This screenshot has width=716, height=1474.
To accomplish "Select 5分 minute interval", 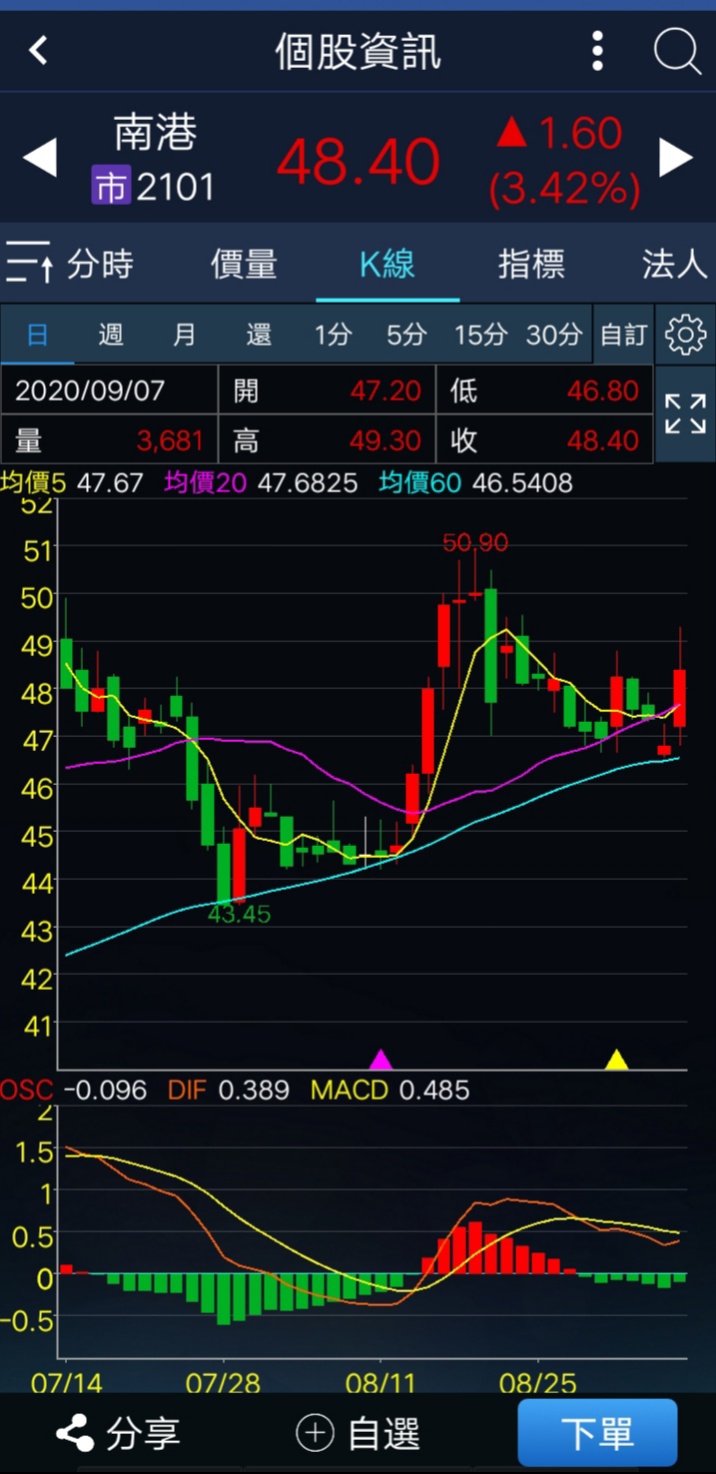I will click(x=406, y=335).
